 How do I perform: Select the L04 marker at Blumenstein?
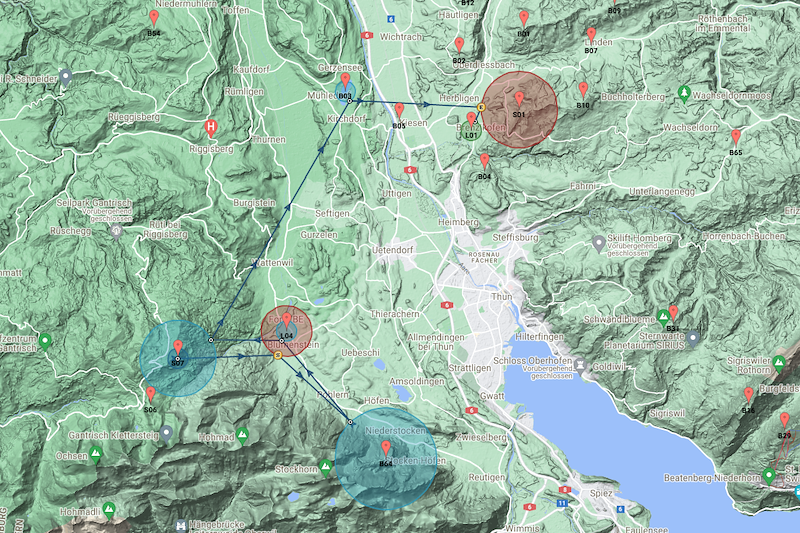coord(287,323)
